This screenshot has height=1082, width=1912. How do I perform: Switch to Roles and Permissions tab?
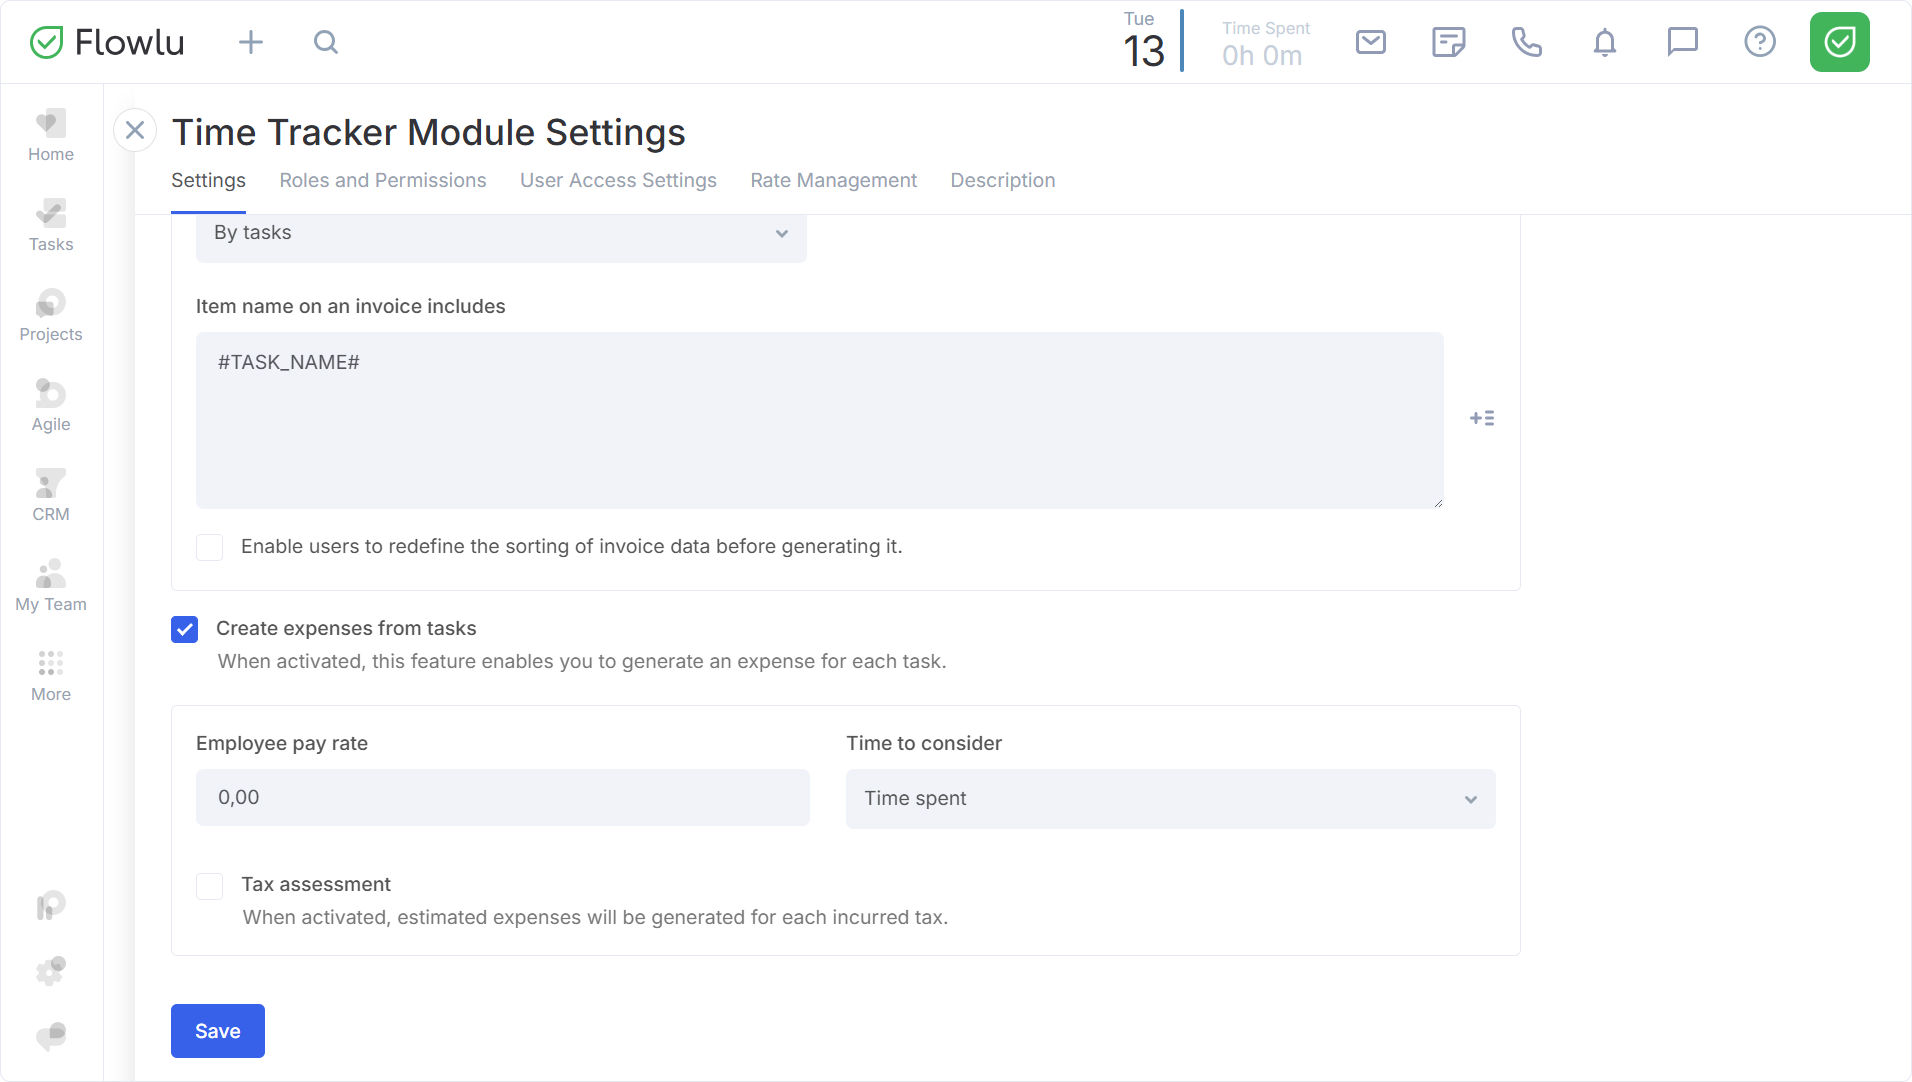click(383, 181)
